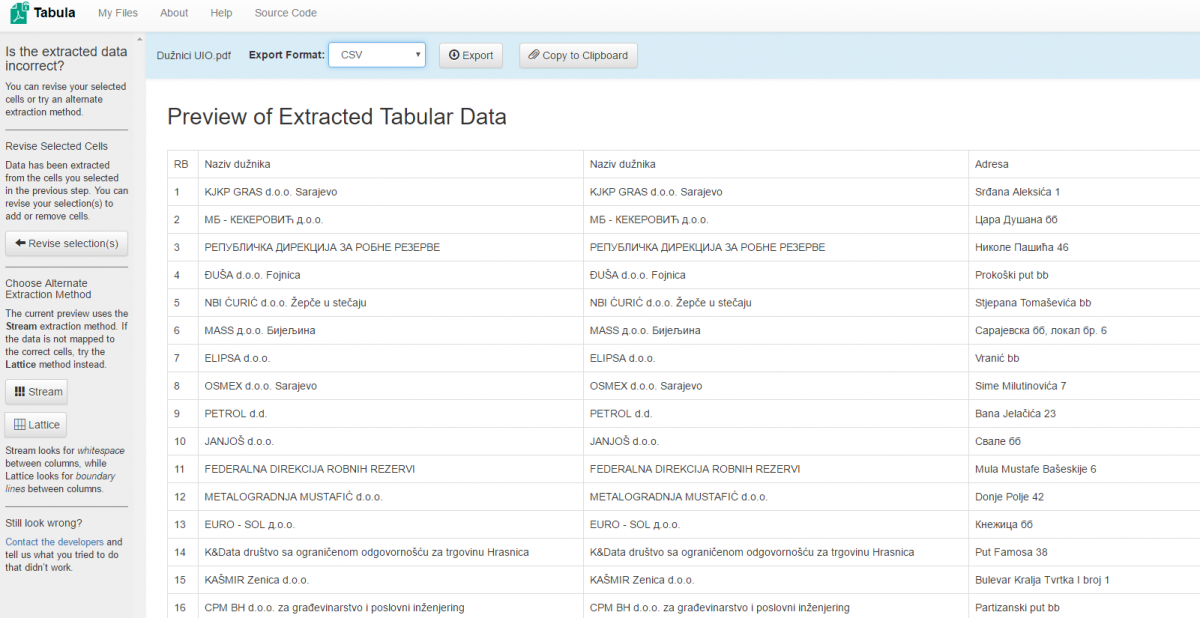Select the address cell Srđana Aleksića 1

point(1084,192)
